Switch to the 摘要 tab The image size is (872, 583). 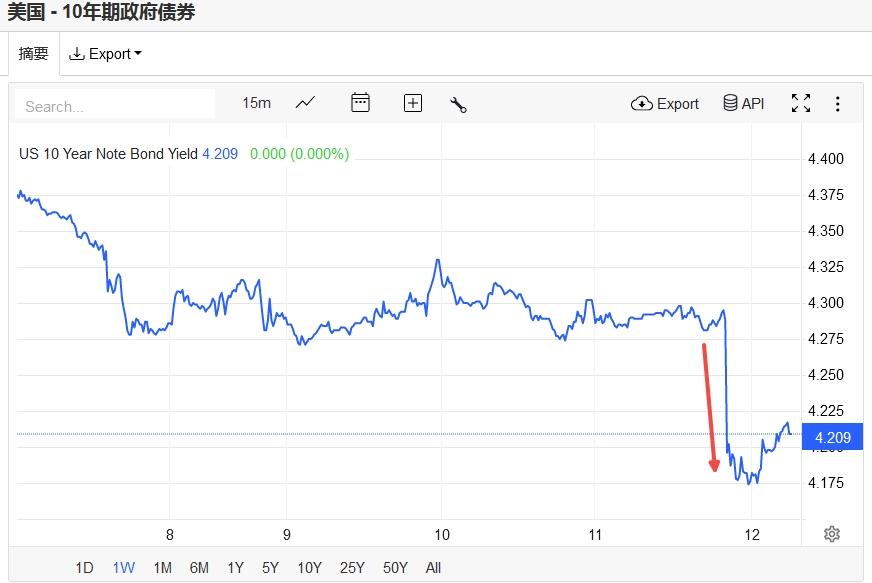(x=34, y=54)
